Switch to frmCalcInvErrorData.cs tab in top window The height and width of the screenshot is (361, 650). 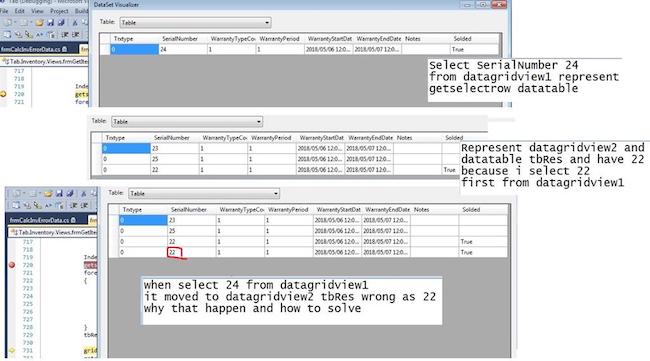(34, 49)
